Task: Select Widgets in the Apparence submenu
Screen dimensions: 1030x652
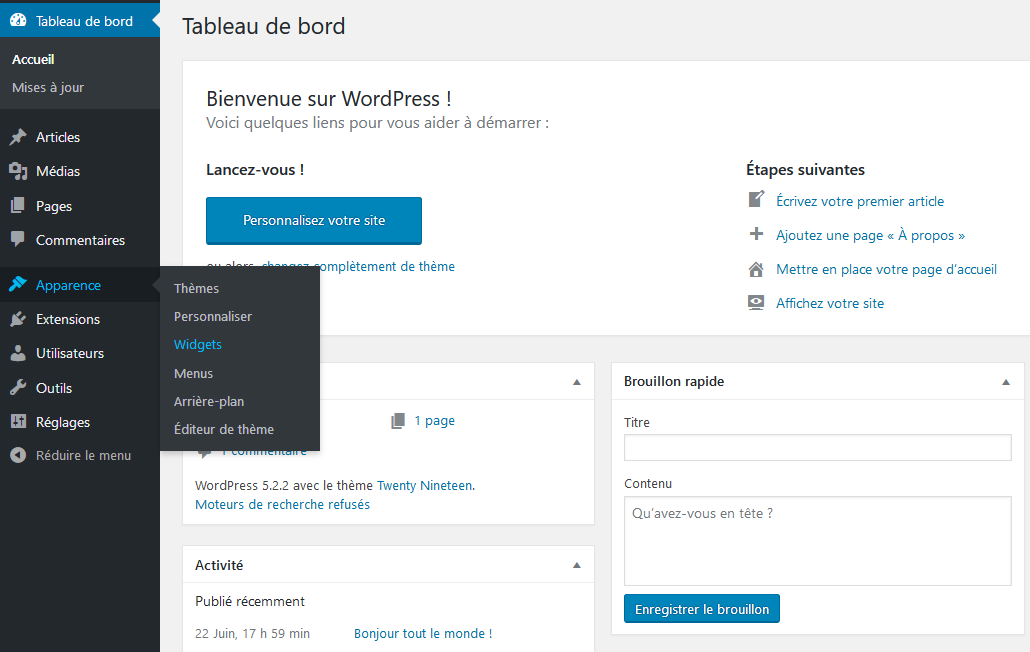Action: [x=198, y=345]
